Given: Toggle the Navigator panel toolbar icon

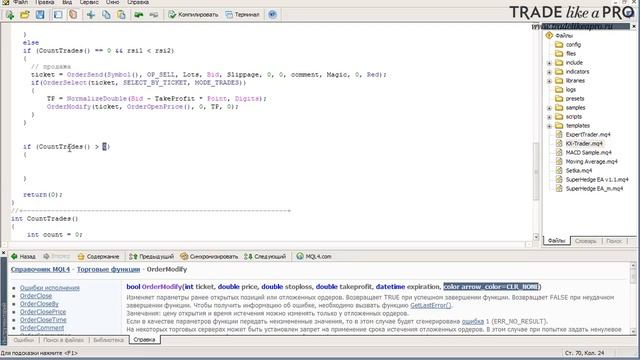Looking at the screenshot, I should (58, 15).
